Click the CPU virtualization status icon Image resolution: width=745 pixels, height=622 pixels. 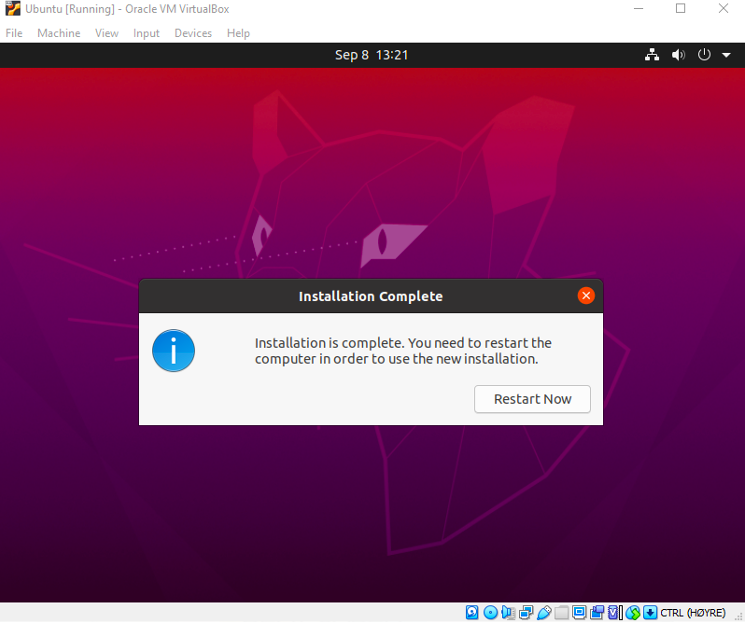pyautogui.click(x=615, y=612)
